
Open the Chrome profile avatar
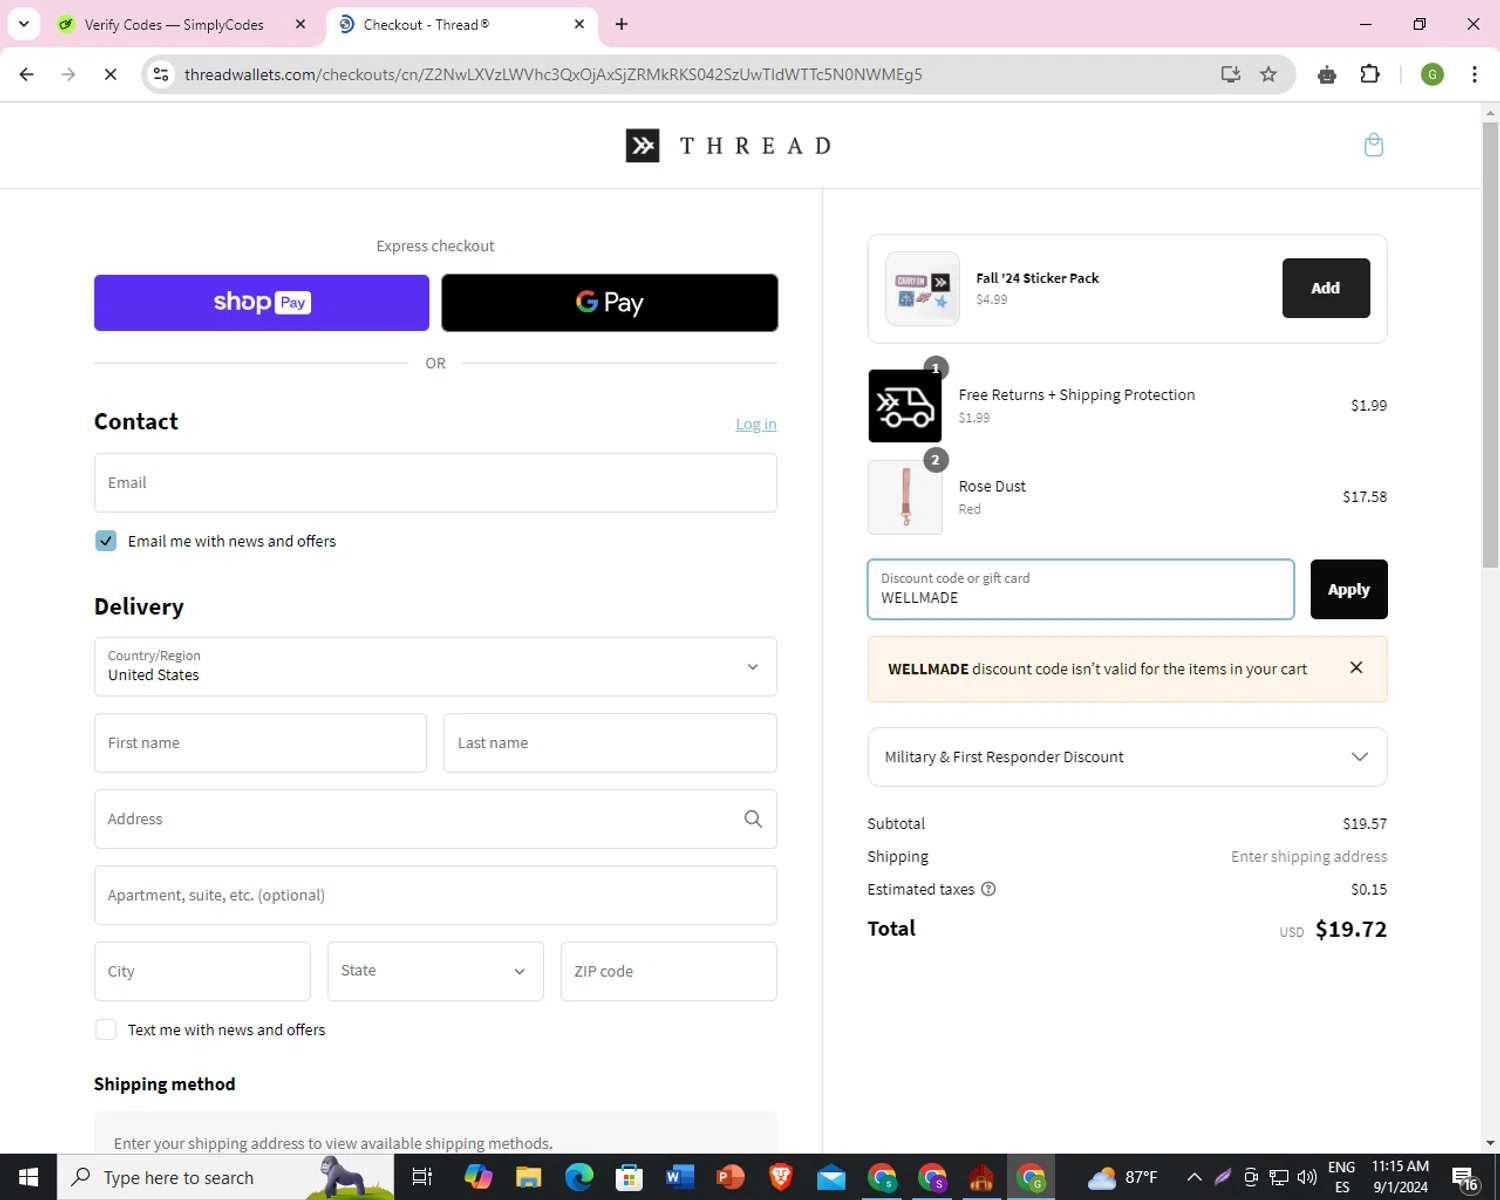(x=1432, y=74)
